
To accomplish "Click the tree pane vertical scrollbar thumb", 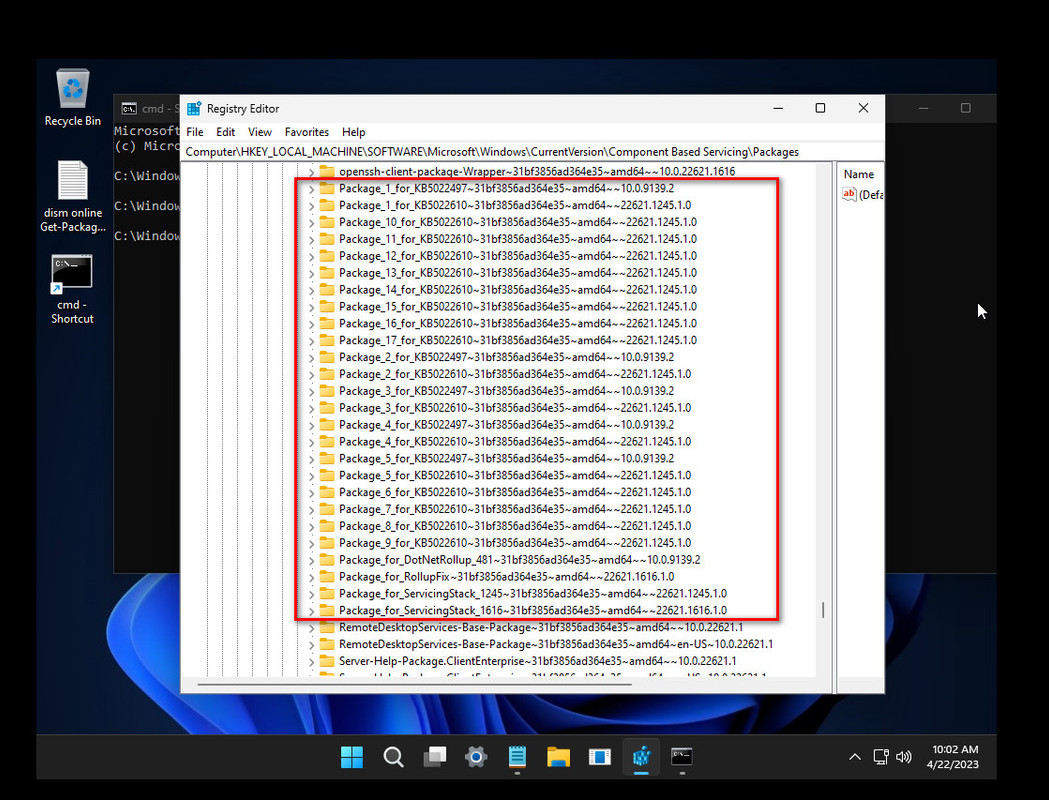I will tap(823, 609).
